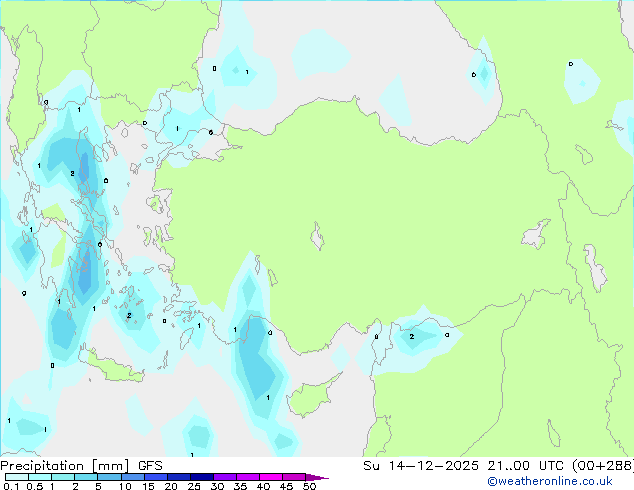Select legend swatch between 10 and 15

[x=132, y=477]
